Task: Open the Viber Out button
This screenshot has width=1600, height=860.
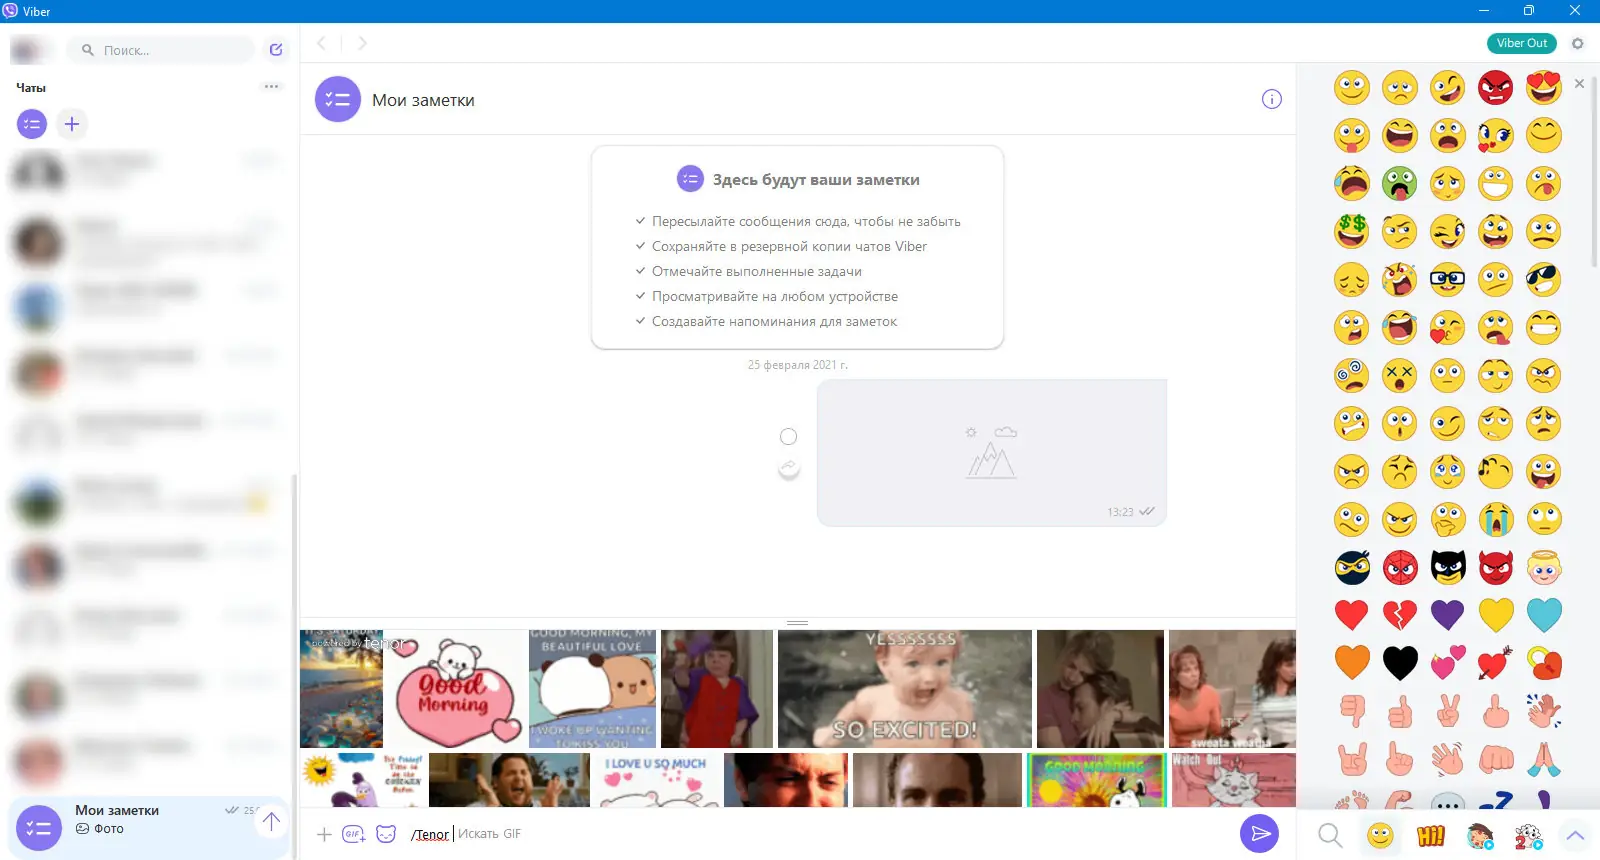Action: pyautogui.click(x=1522, y=43)
